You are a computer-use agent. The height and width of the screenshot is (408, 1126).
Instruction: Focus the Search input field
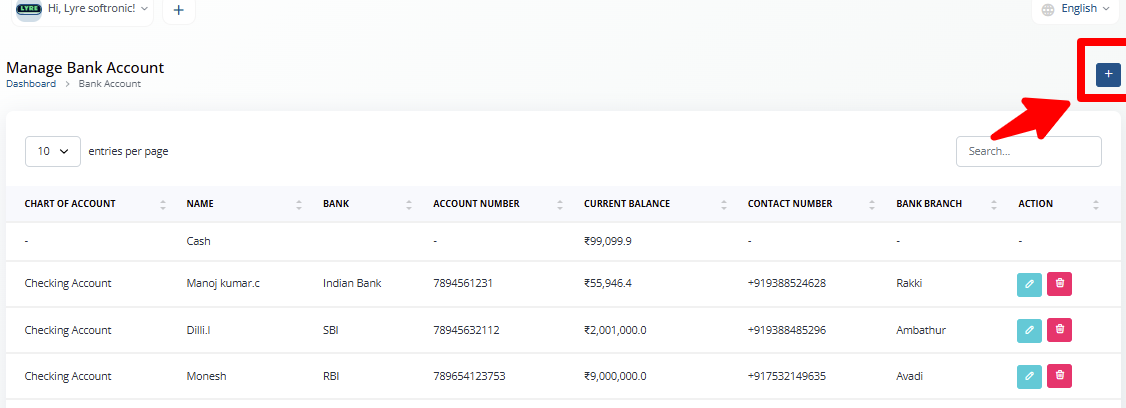click(x=1028, y=151)
